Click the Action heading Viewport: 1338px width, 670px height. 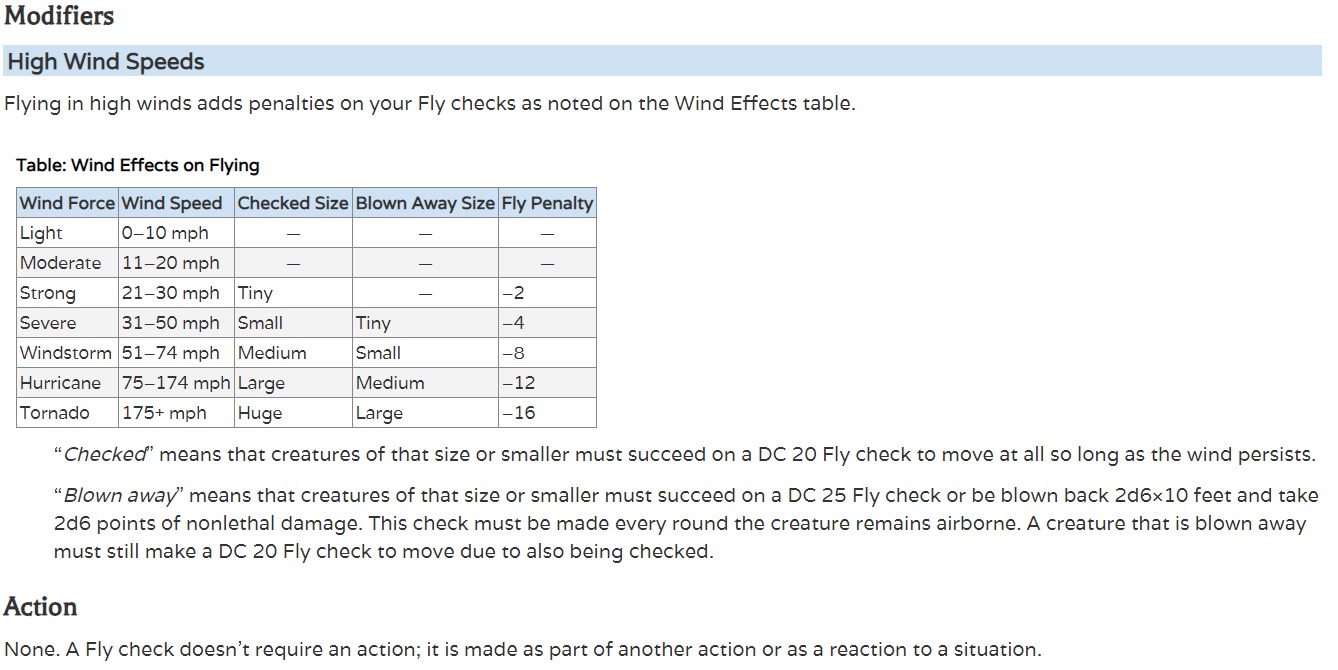40,607
